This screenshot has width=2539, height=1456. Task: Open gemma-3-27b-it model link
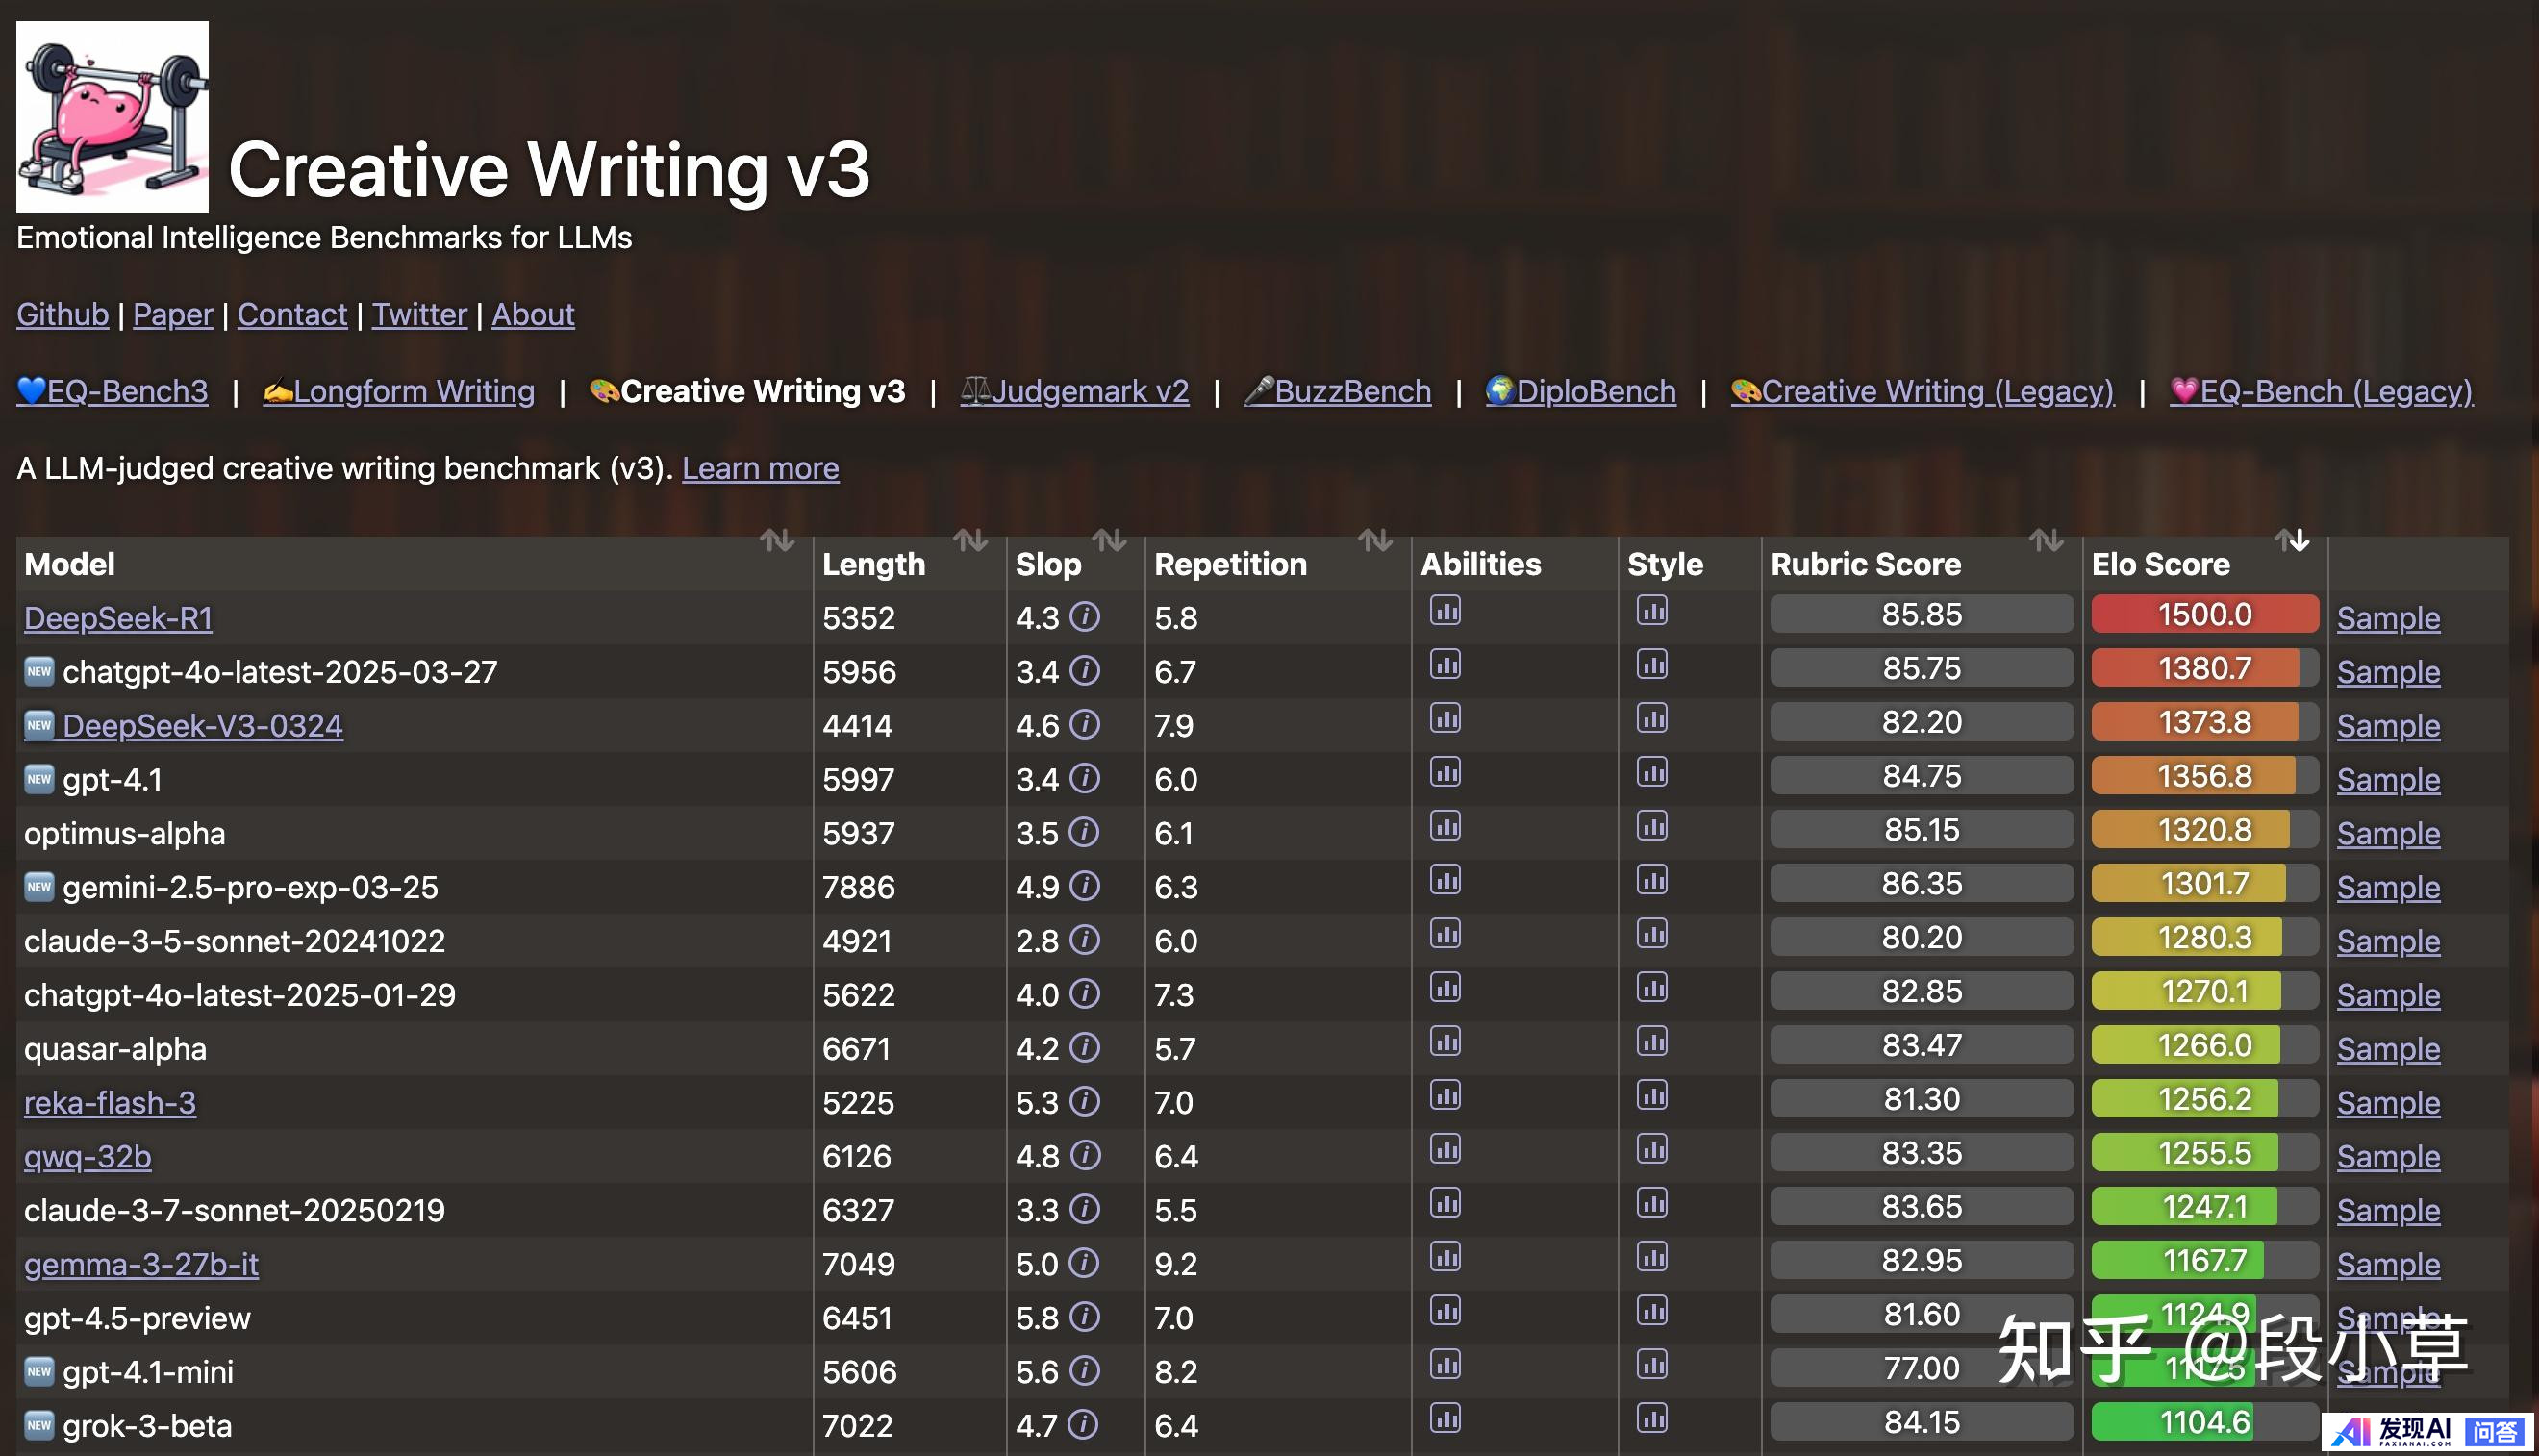tap(141, 1265)
